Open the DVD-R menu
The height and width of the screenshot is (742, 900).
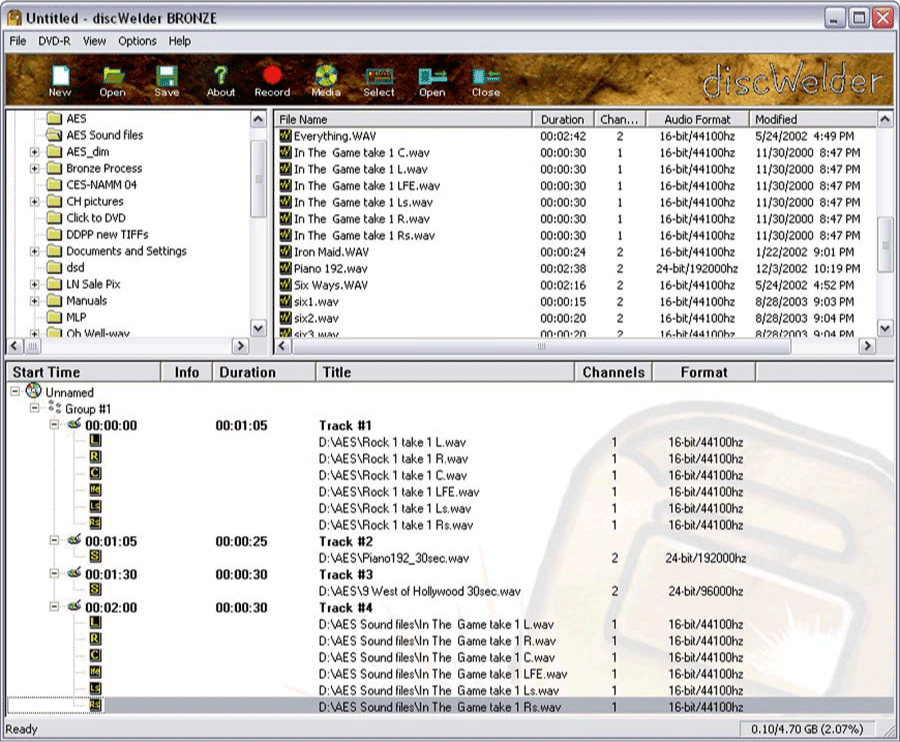55,41
